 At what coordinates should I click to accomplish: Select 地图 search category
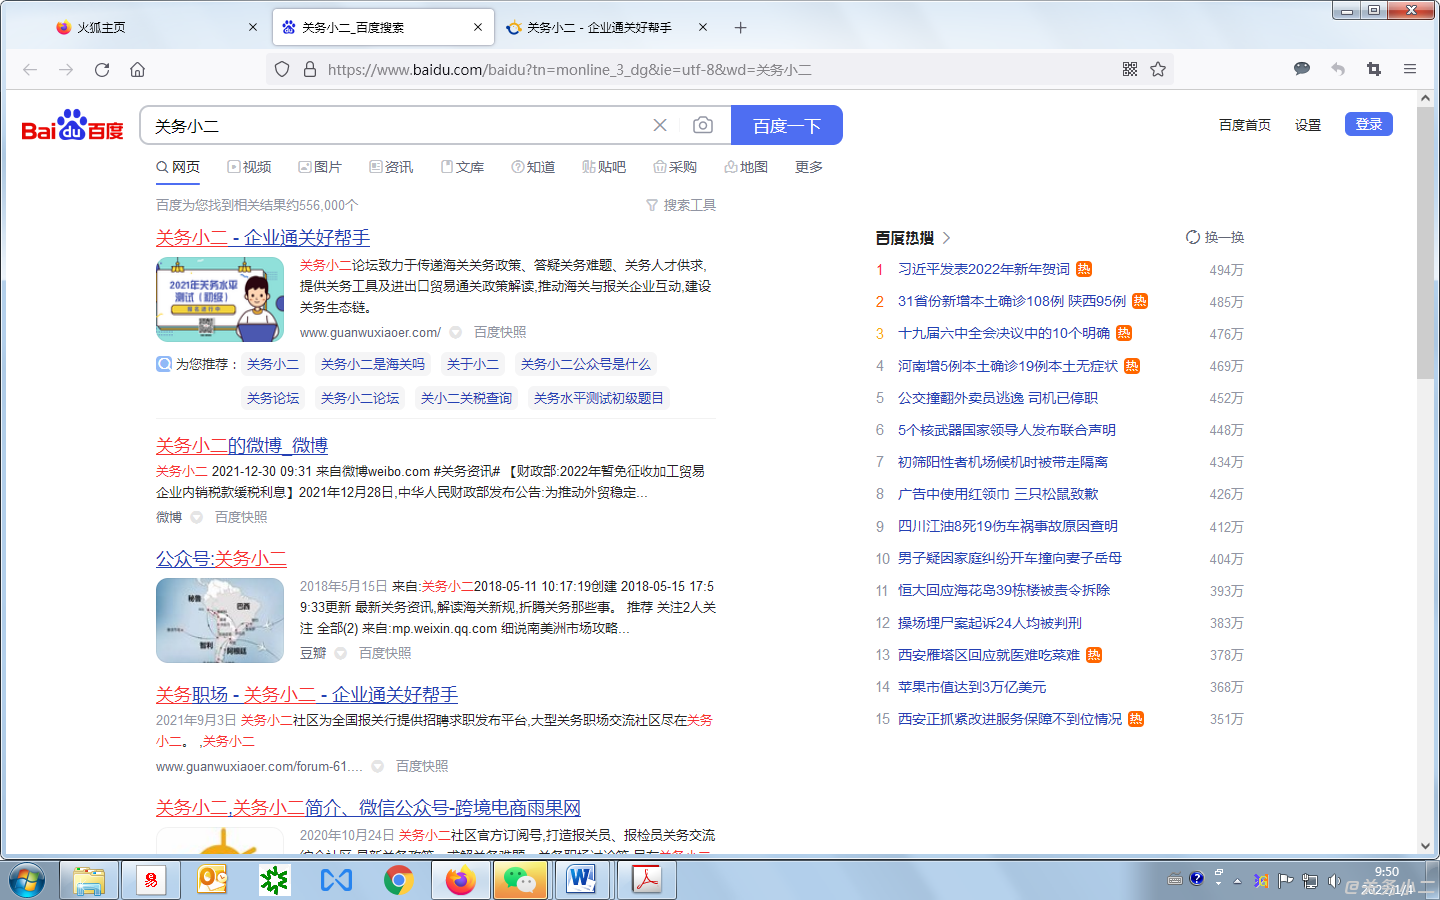[x=746, y=167]
